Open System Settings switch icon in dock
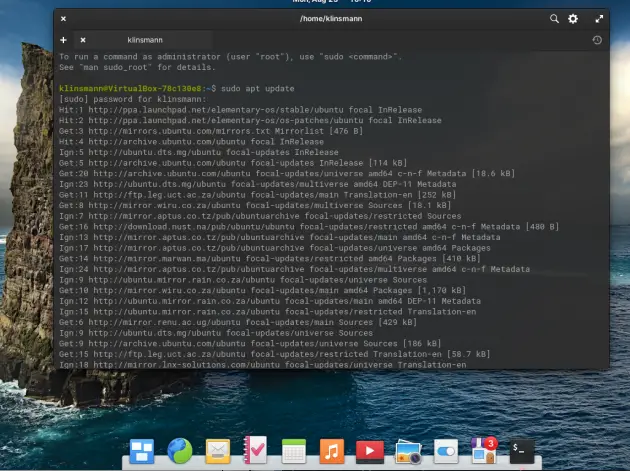This screenshot has width=630, height=471. tap(446, 451)
